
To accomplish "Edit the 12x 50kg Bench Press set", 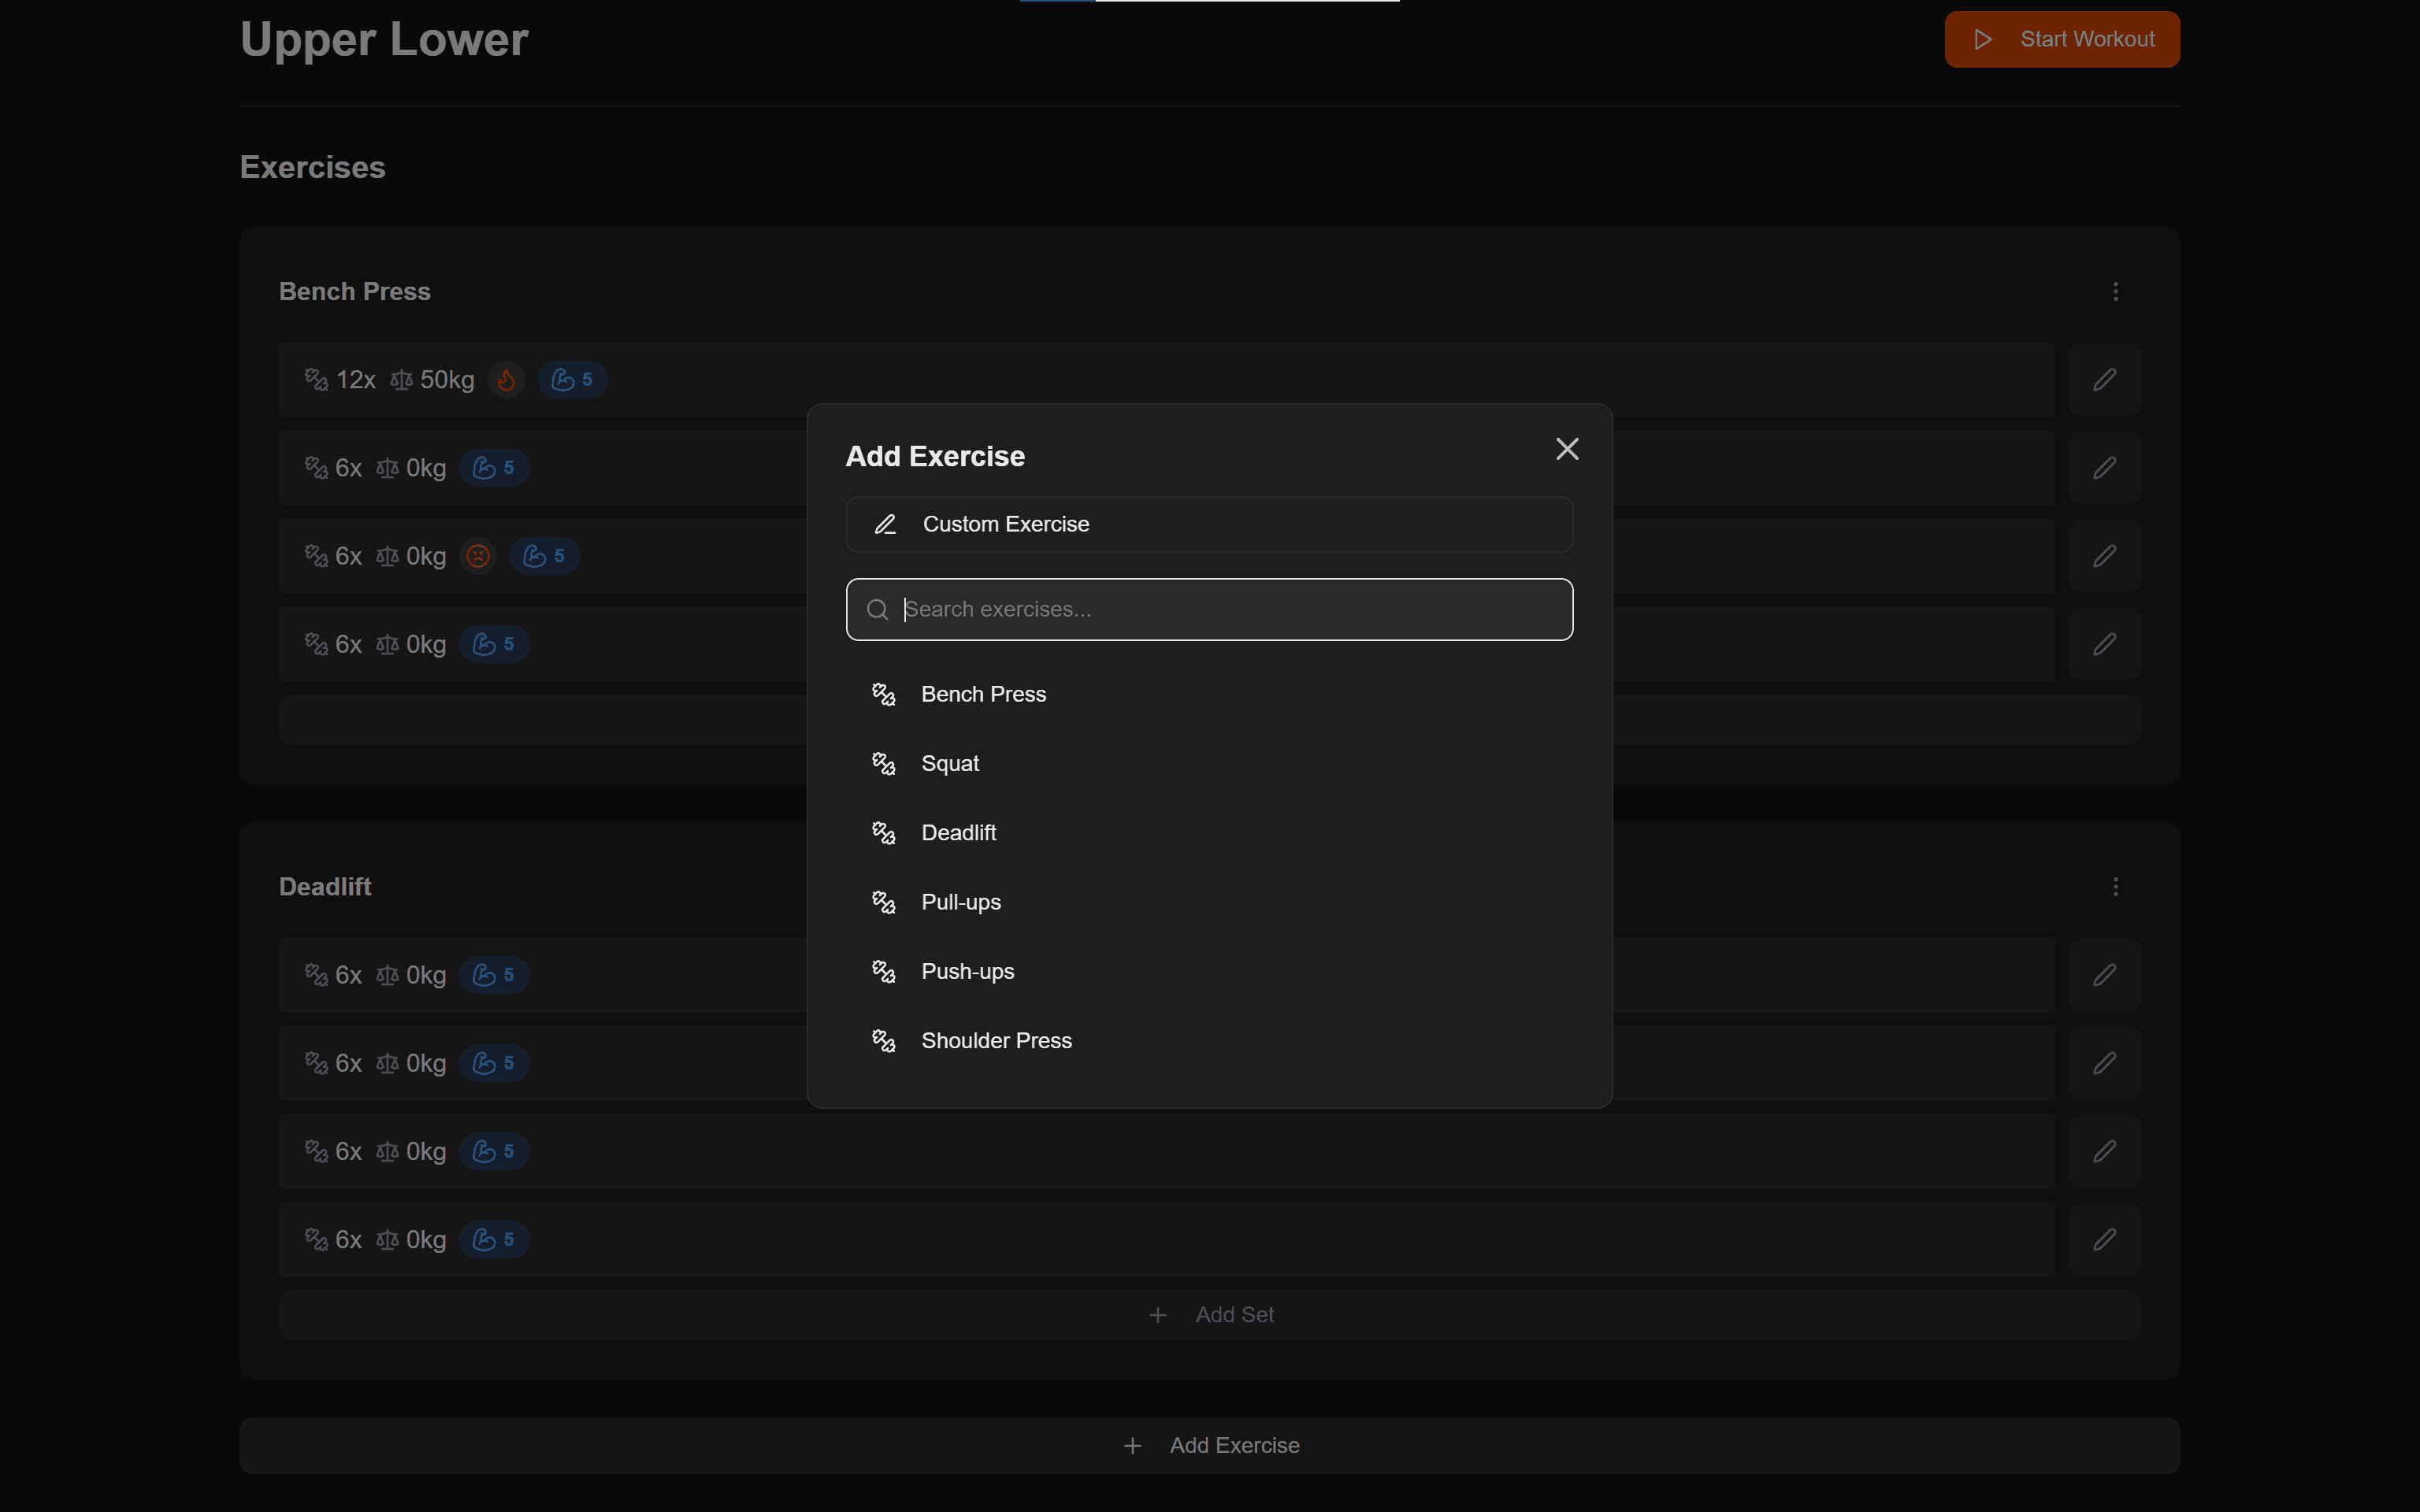I will 2104,380.
